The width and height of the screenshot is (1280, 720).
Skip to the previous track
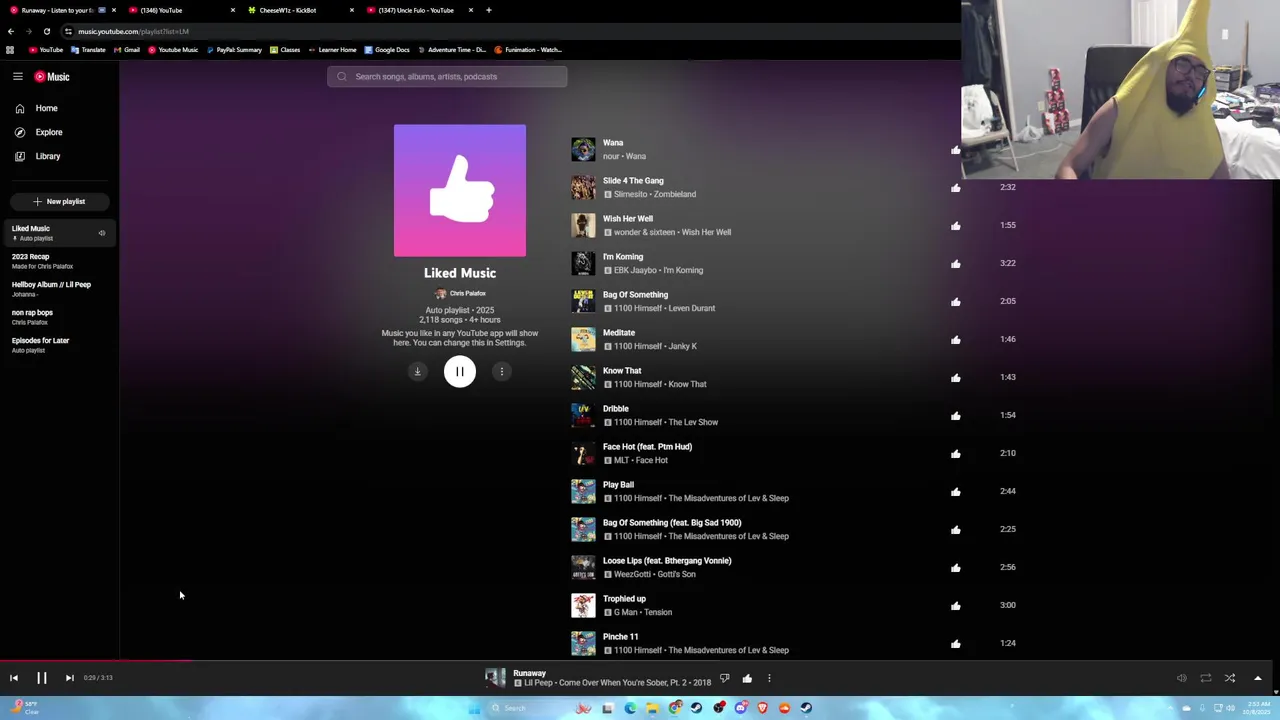(x=14, y=678)
